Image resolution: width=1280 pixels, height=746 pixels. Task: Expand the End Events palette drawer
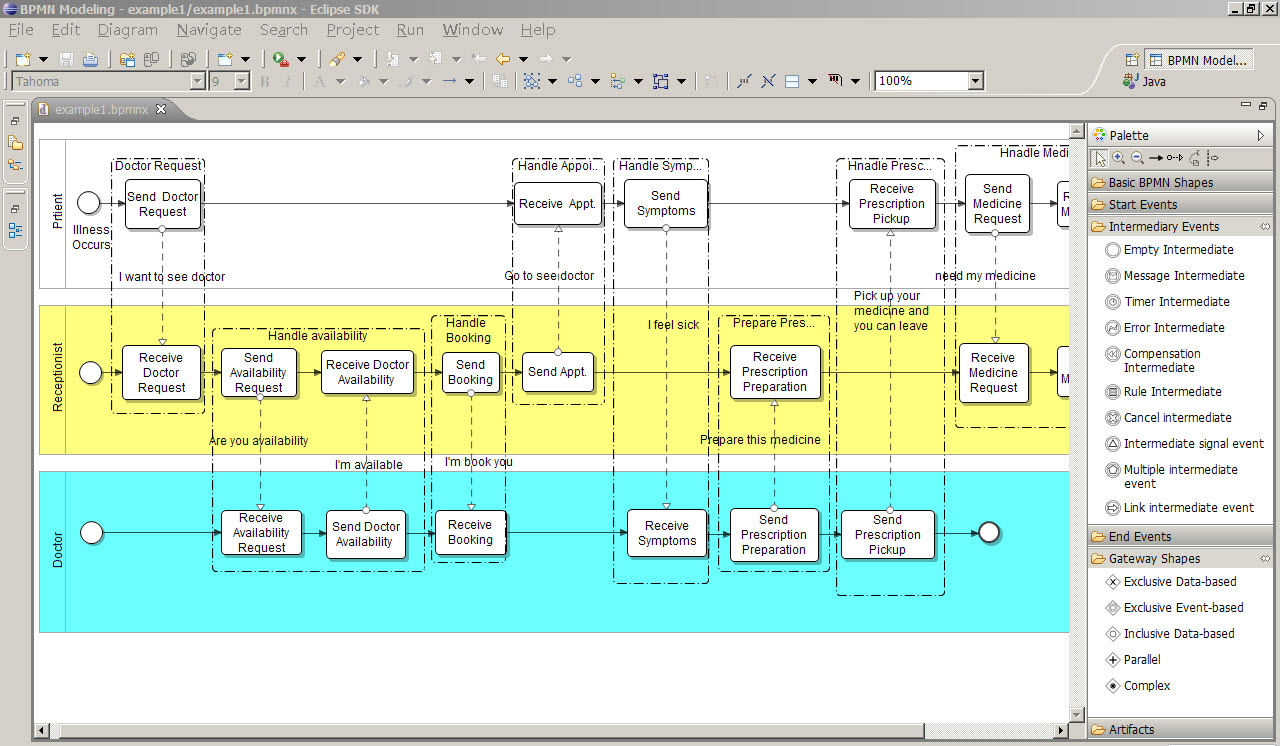1180,537
